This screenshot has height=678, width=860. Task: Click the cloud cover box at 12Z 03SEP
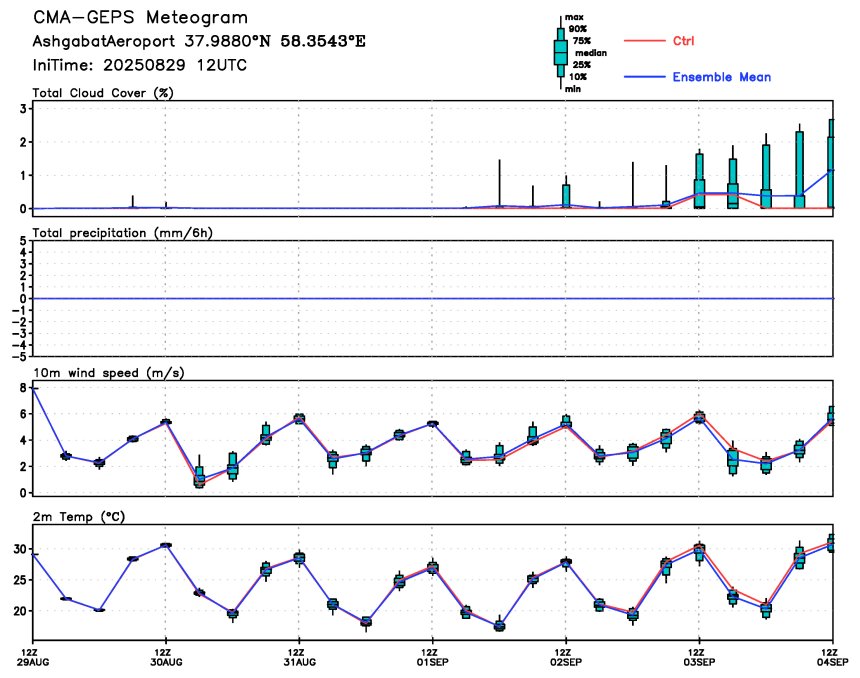point(699,181)
